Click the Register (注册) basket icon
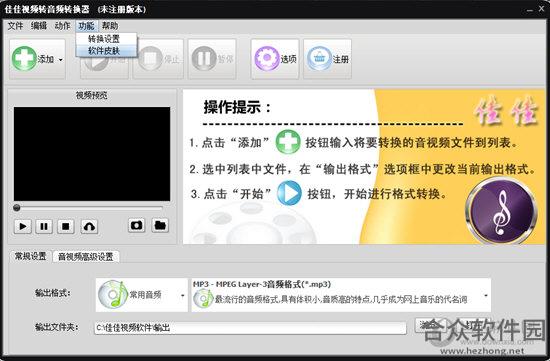This screenshot has height=361, width=550. [x=327, y=59]
